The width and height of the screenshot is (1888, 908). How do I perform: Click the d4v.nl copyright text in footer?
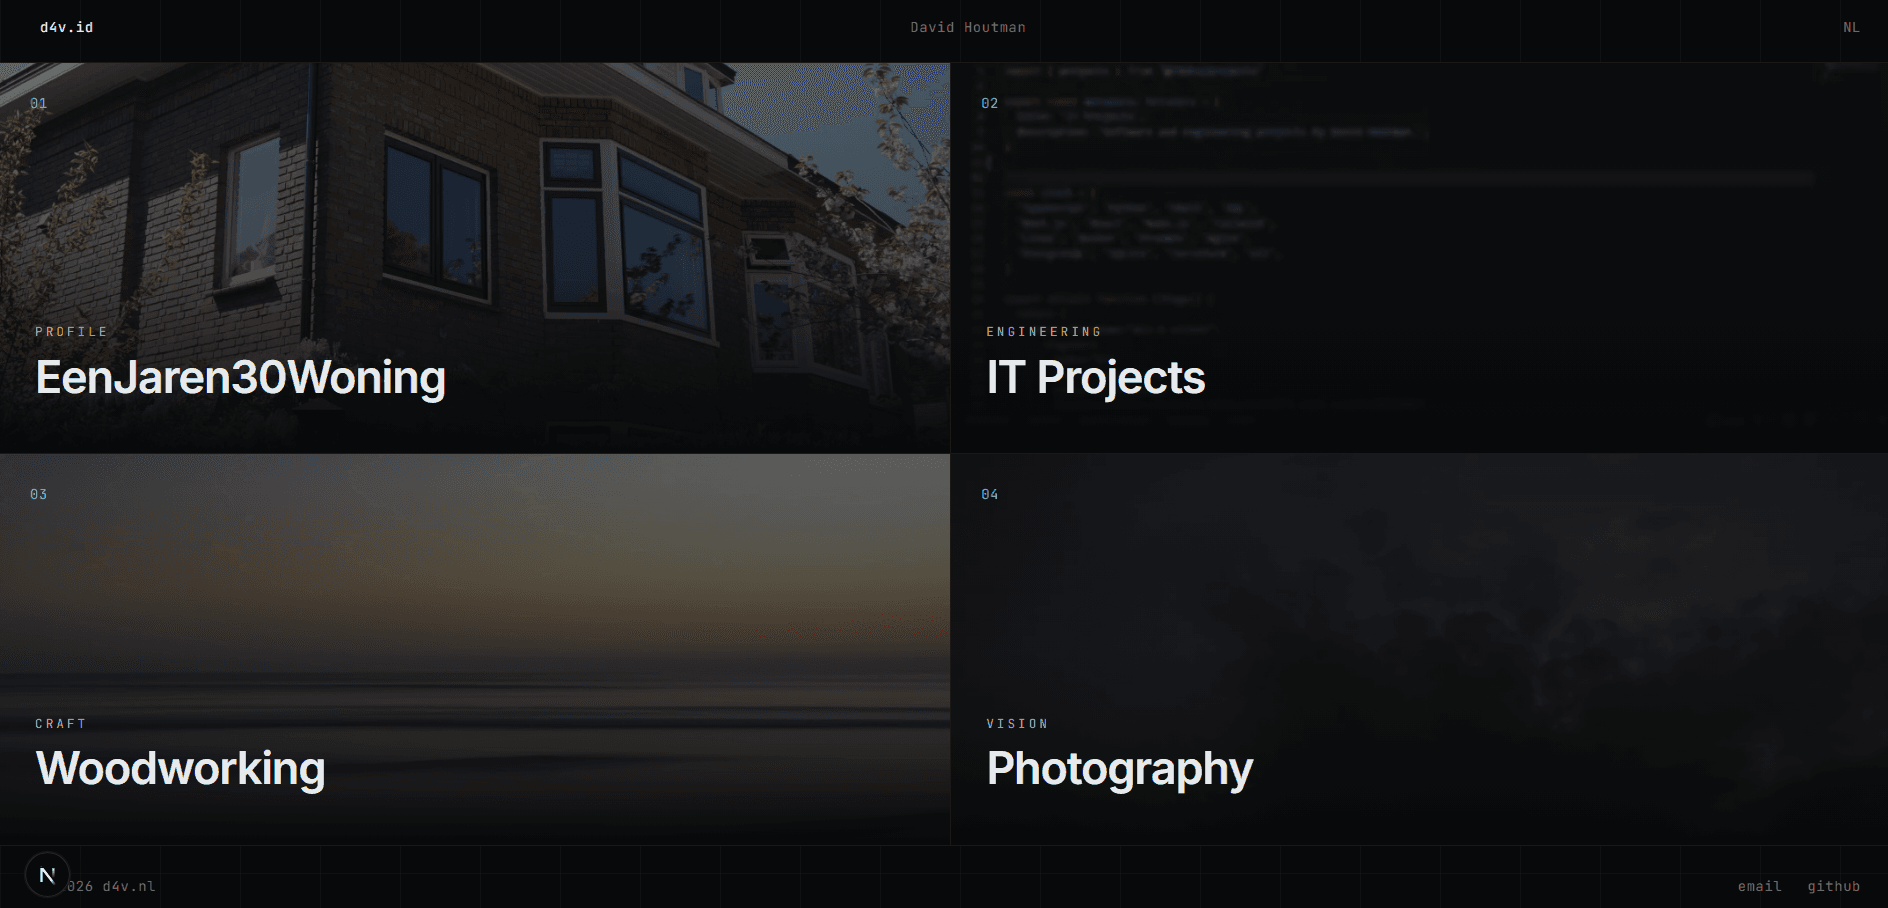(x=111, y=886)
